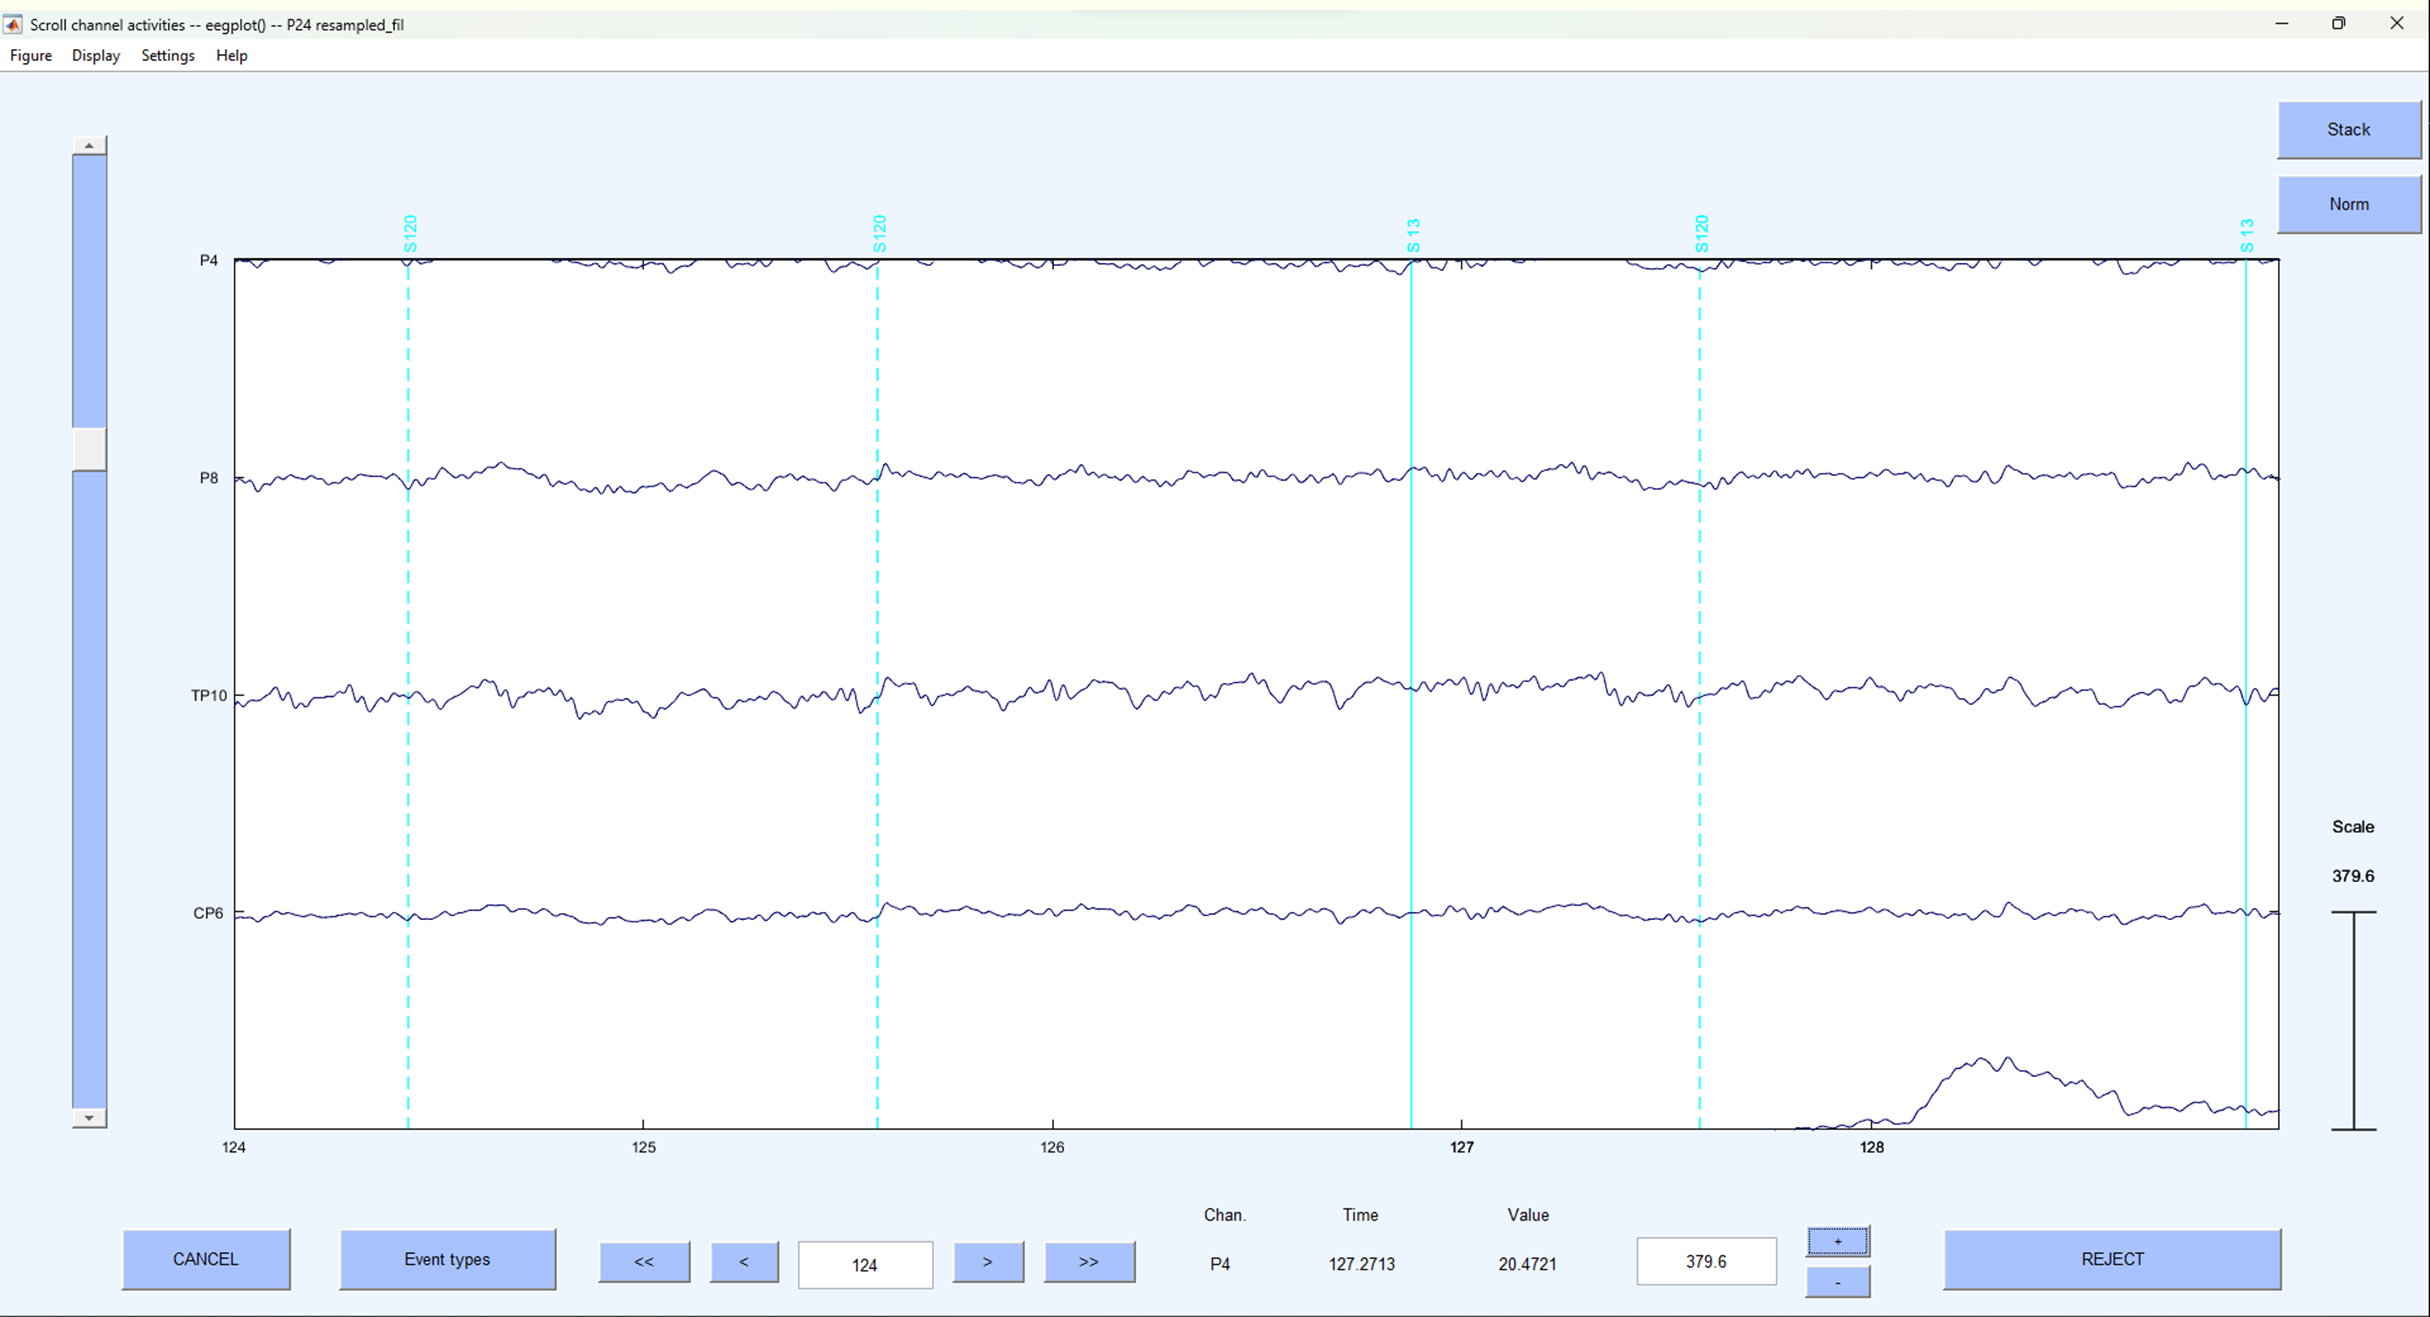Viewport: 2430px width, 1317px height.
Task: Decrease amplitude scale with - stepper
Action: point(1837,1281)
